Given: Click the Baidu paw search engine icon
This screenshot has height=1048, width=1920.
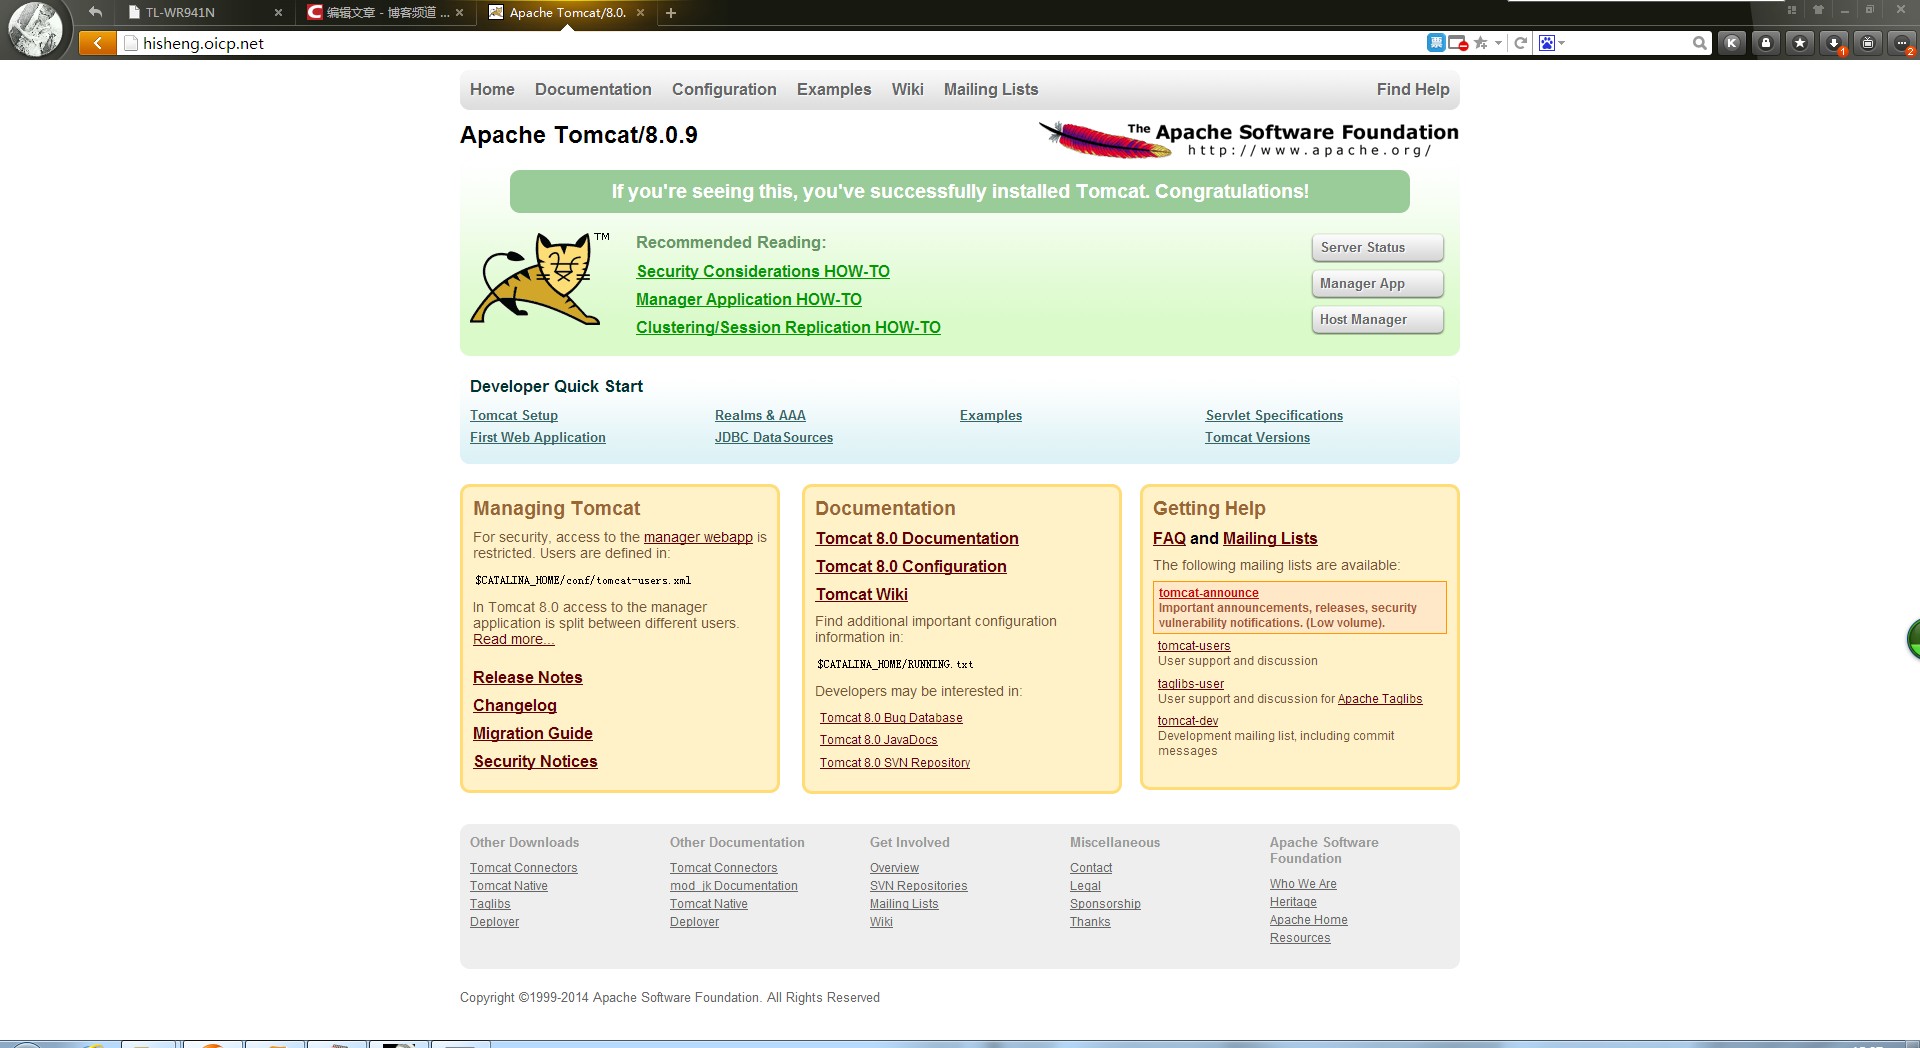Looking at the screenshot, I should coord(1547,43).
